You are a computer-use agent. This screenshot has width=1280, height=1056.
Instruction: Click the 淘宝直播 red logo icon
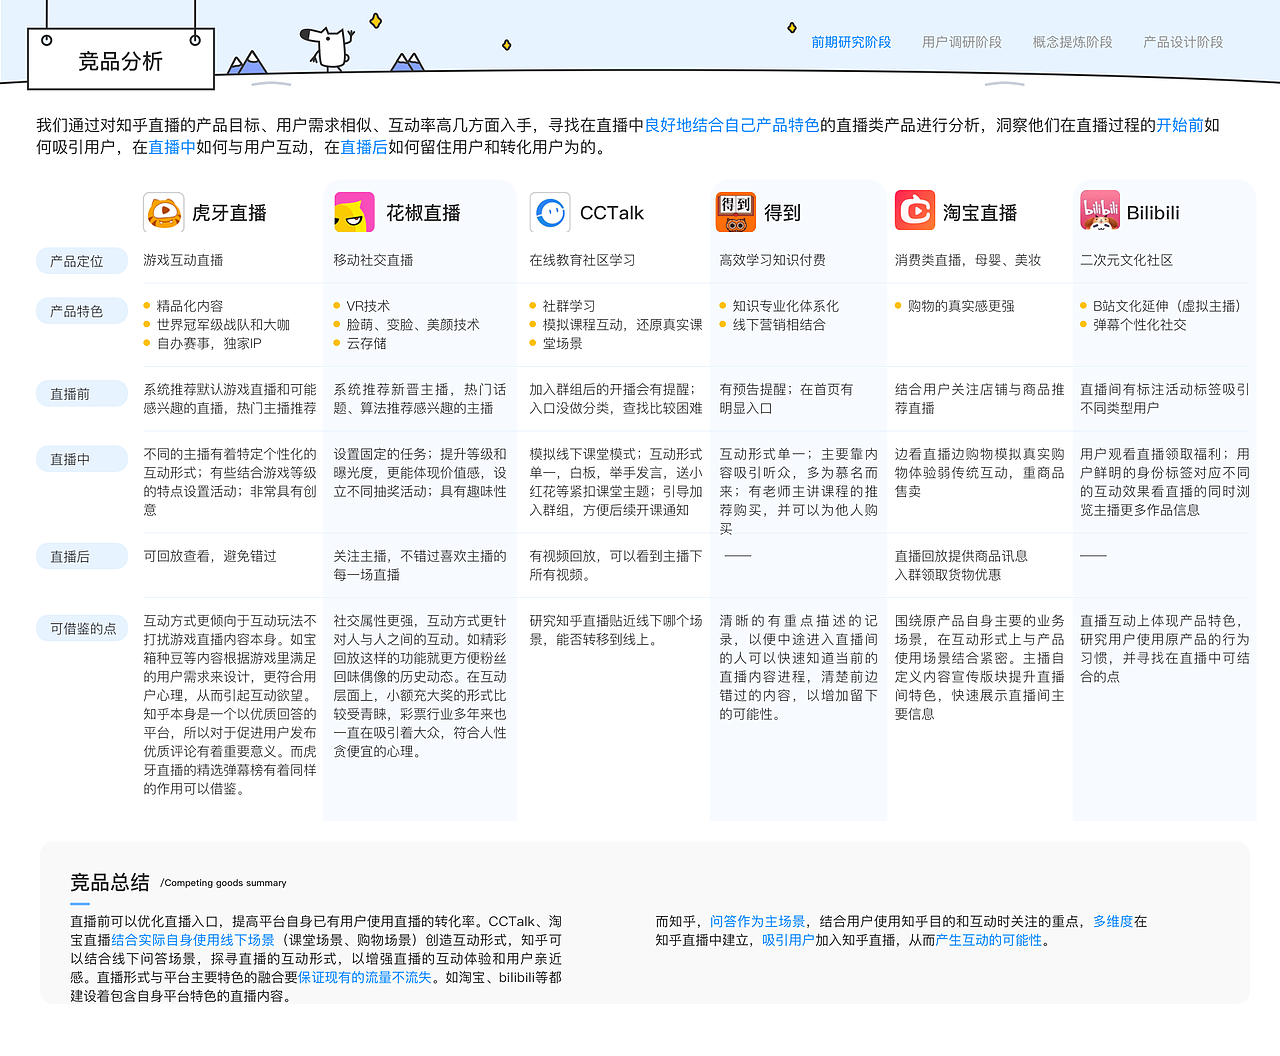coord(915,211)
